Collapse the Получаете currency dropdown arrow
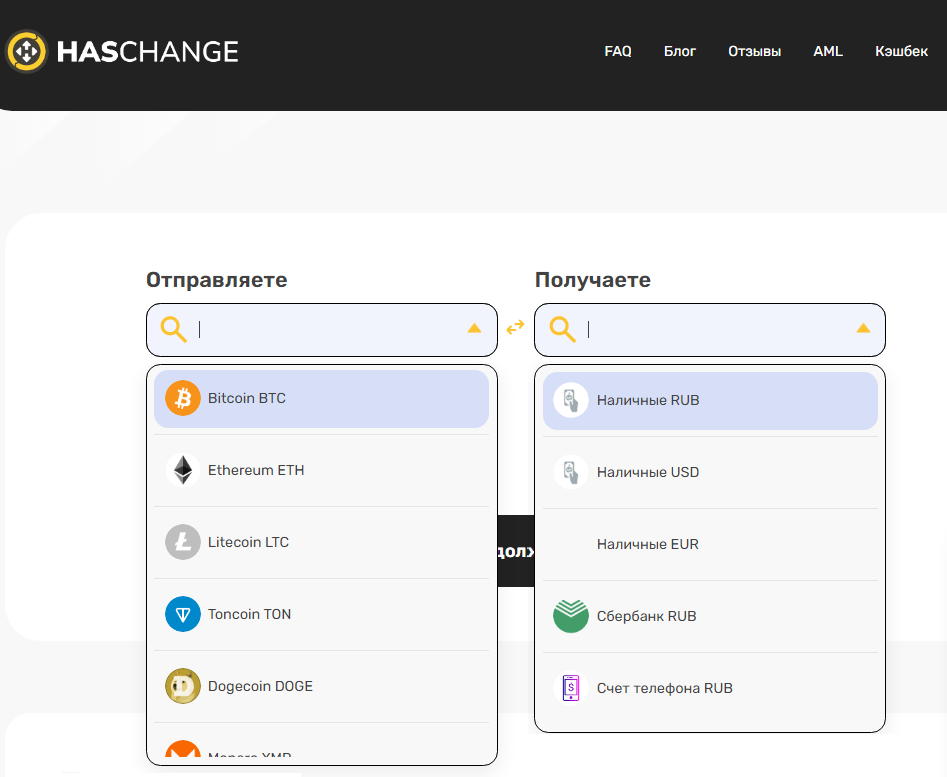 pos(864,328)
